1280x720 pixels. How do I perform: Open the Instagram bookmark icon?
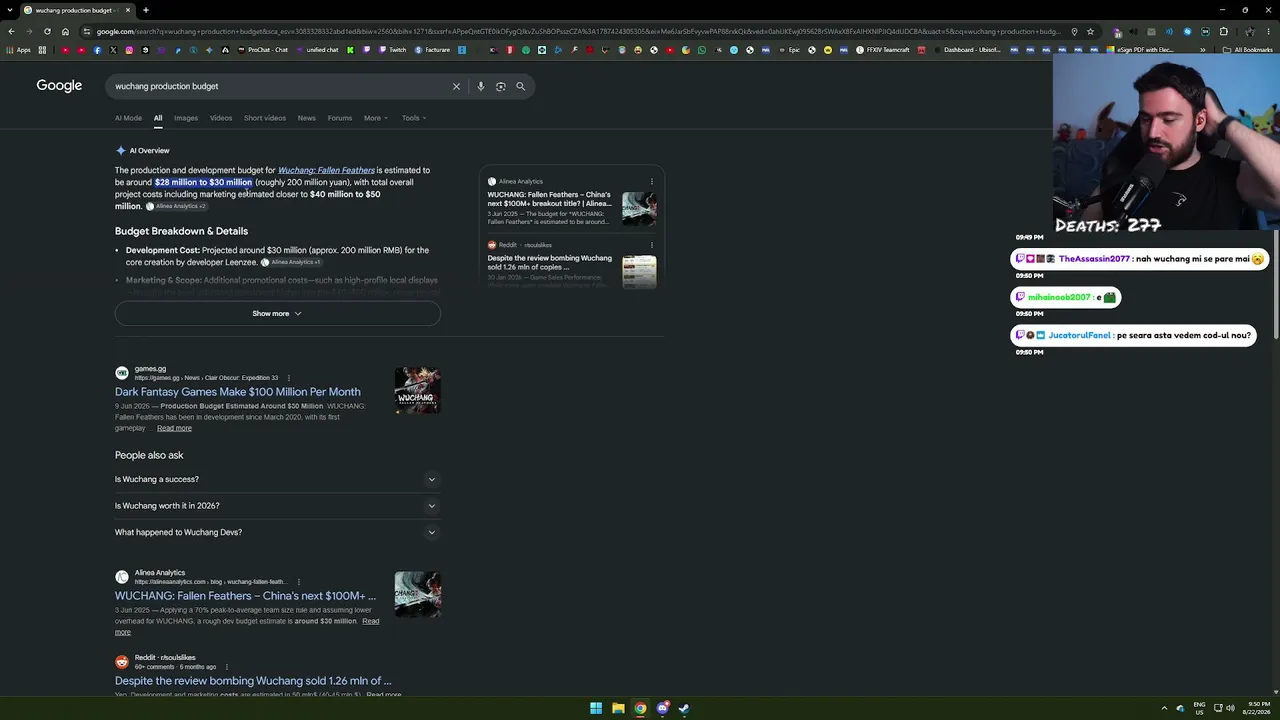[129, 50]
